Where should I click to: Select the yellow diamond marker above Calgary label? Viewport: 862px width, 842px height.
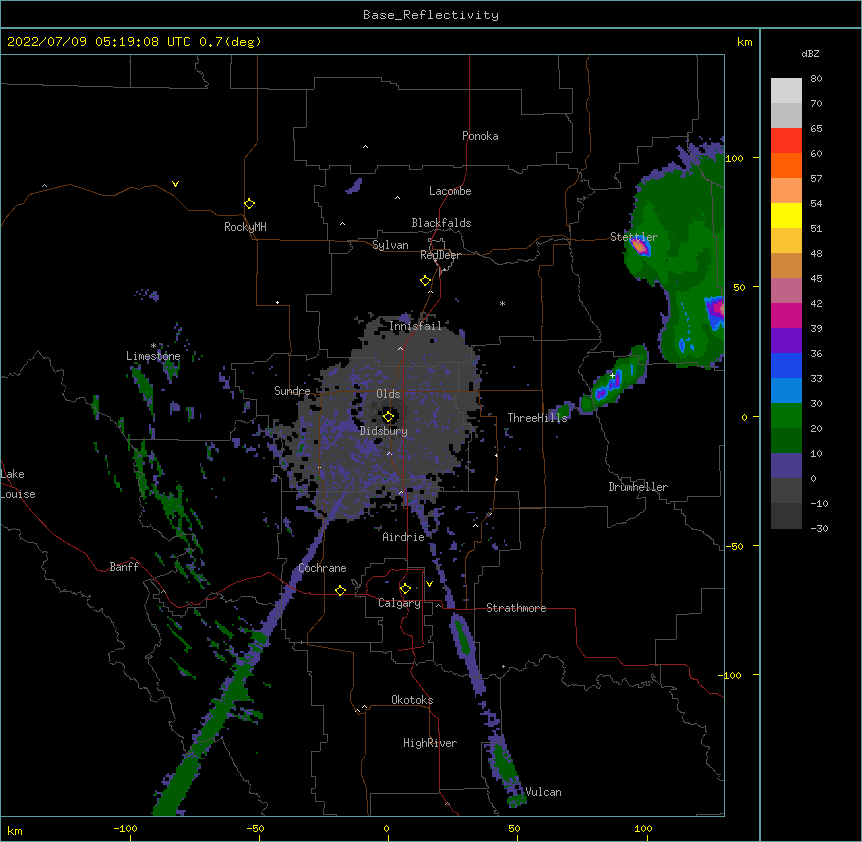point(405,589)
